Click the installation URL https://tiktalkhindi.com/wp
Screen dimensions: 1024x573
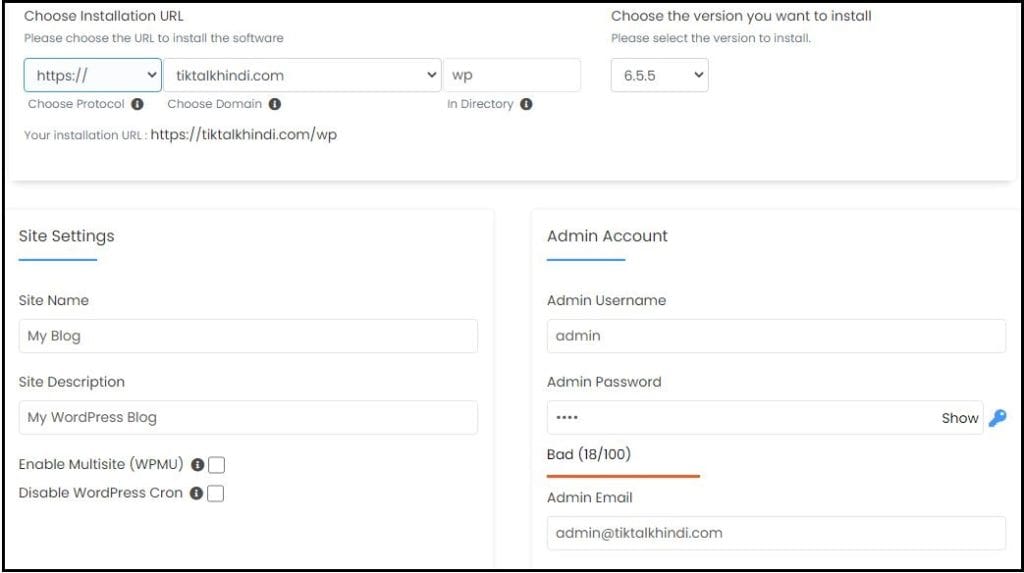243,135
